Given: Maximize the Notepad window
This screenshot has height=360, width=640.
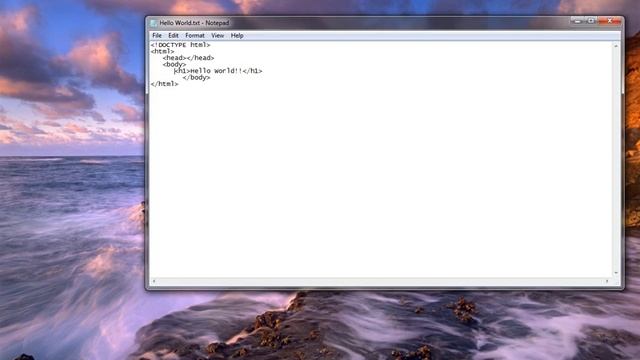Looking at the screenshot, I should pyautogui.click(x=590, y=20).
